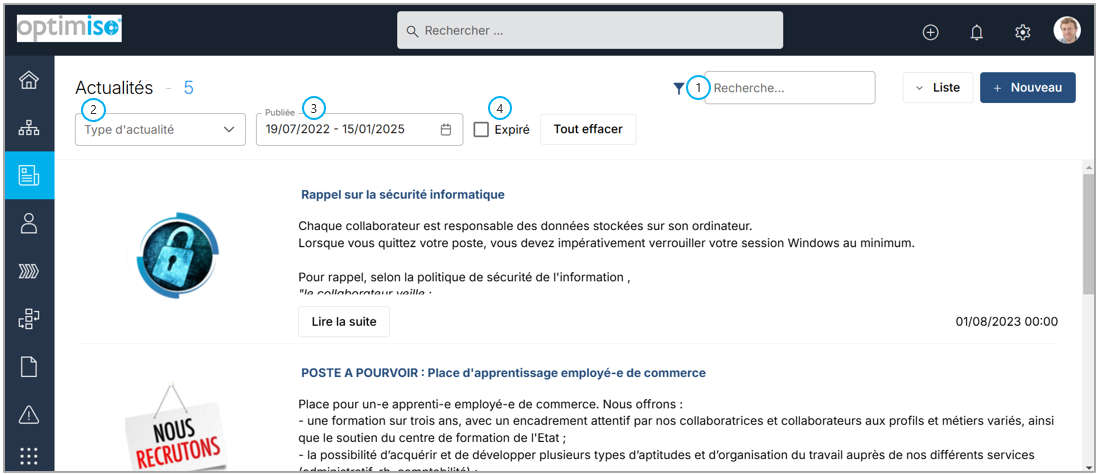This screenshot has height=474, width=1096.
Task: Click the Recherche filter input field
Action: pos(790,88)
